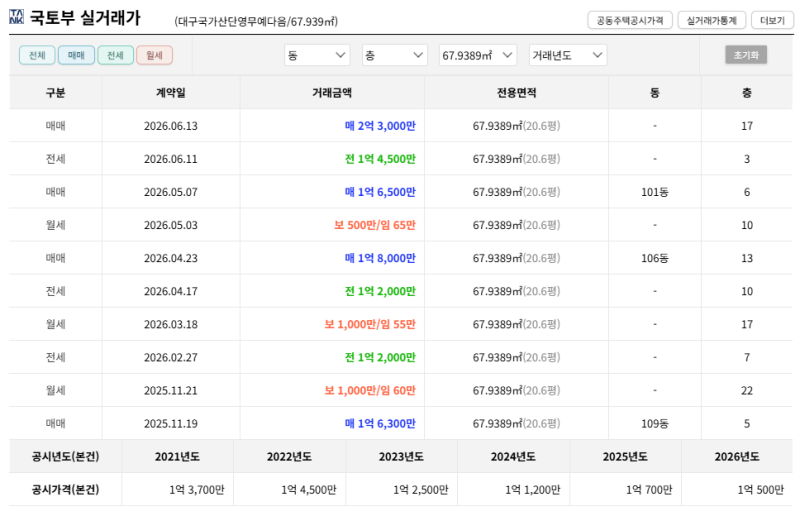
Task: Click date 2026.03.18
Action: coord(171,325)
